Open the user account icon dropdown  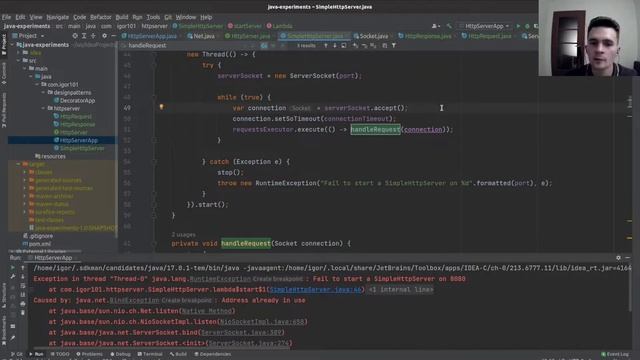[x=436, y=26]
